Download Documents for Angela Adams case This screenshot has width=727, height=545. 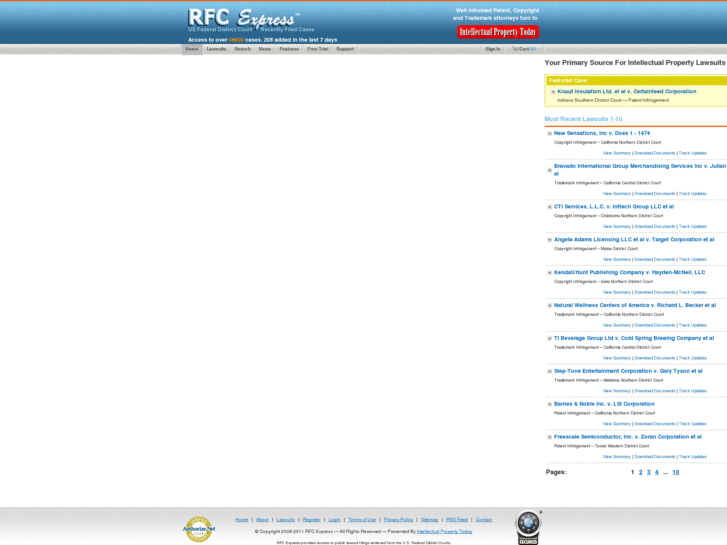655,260
